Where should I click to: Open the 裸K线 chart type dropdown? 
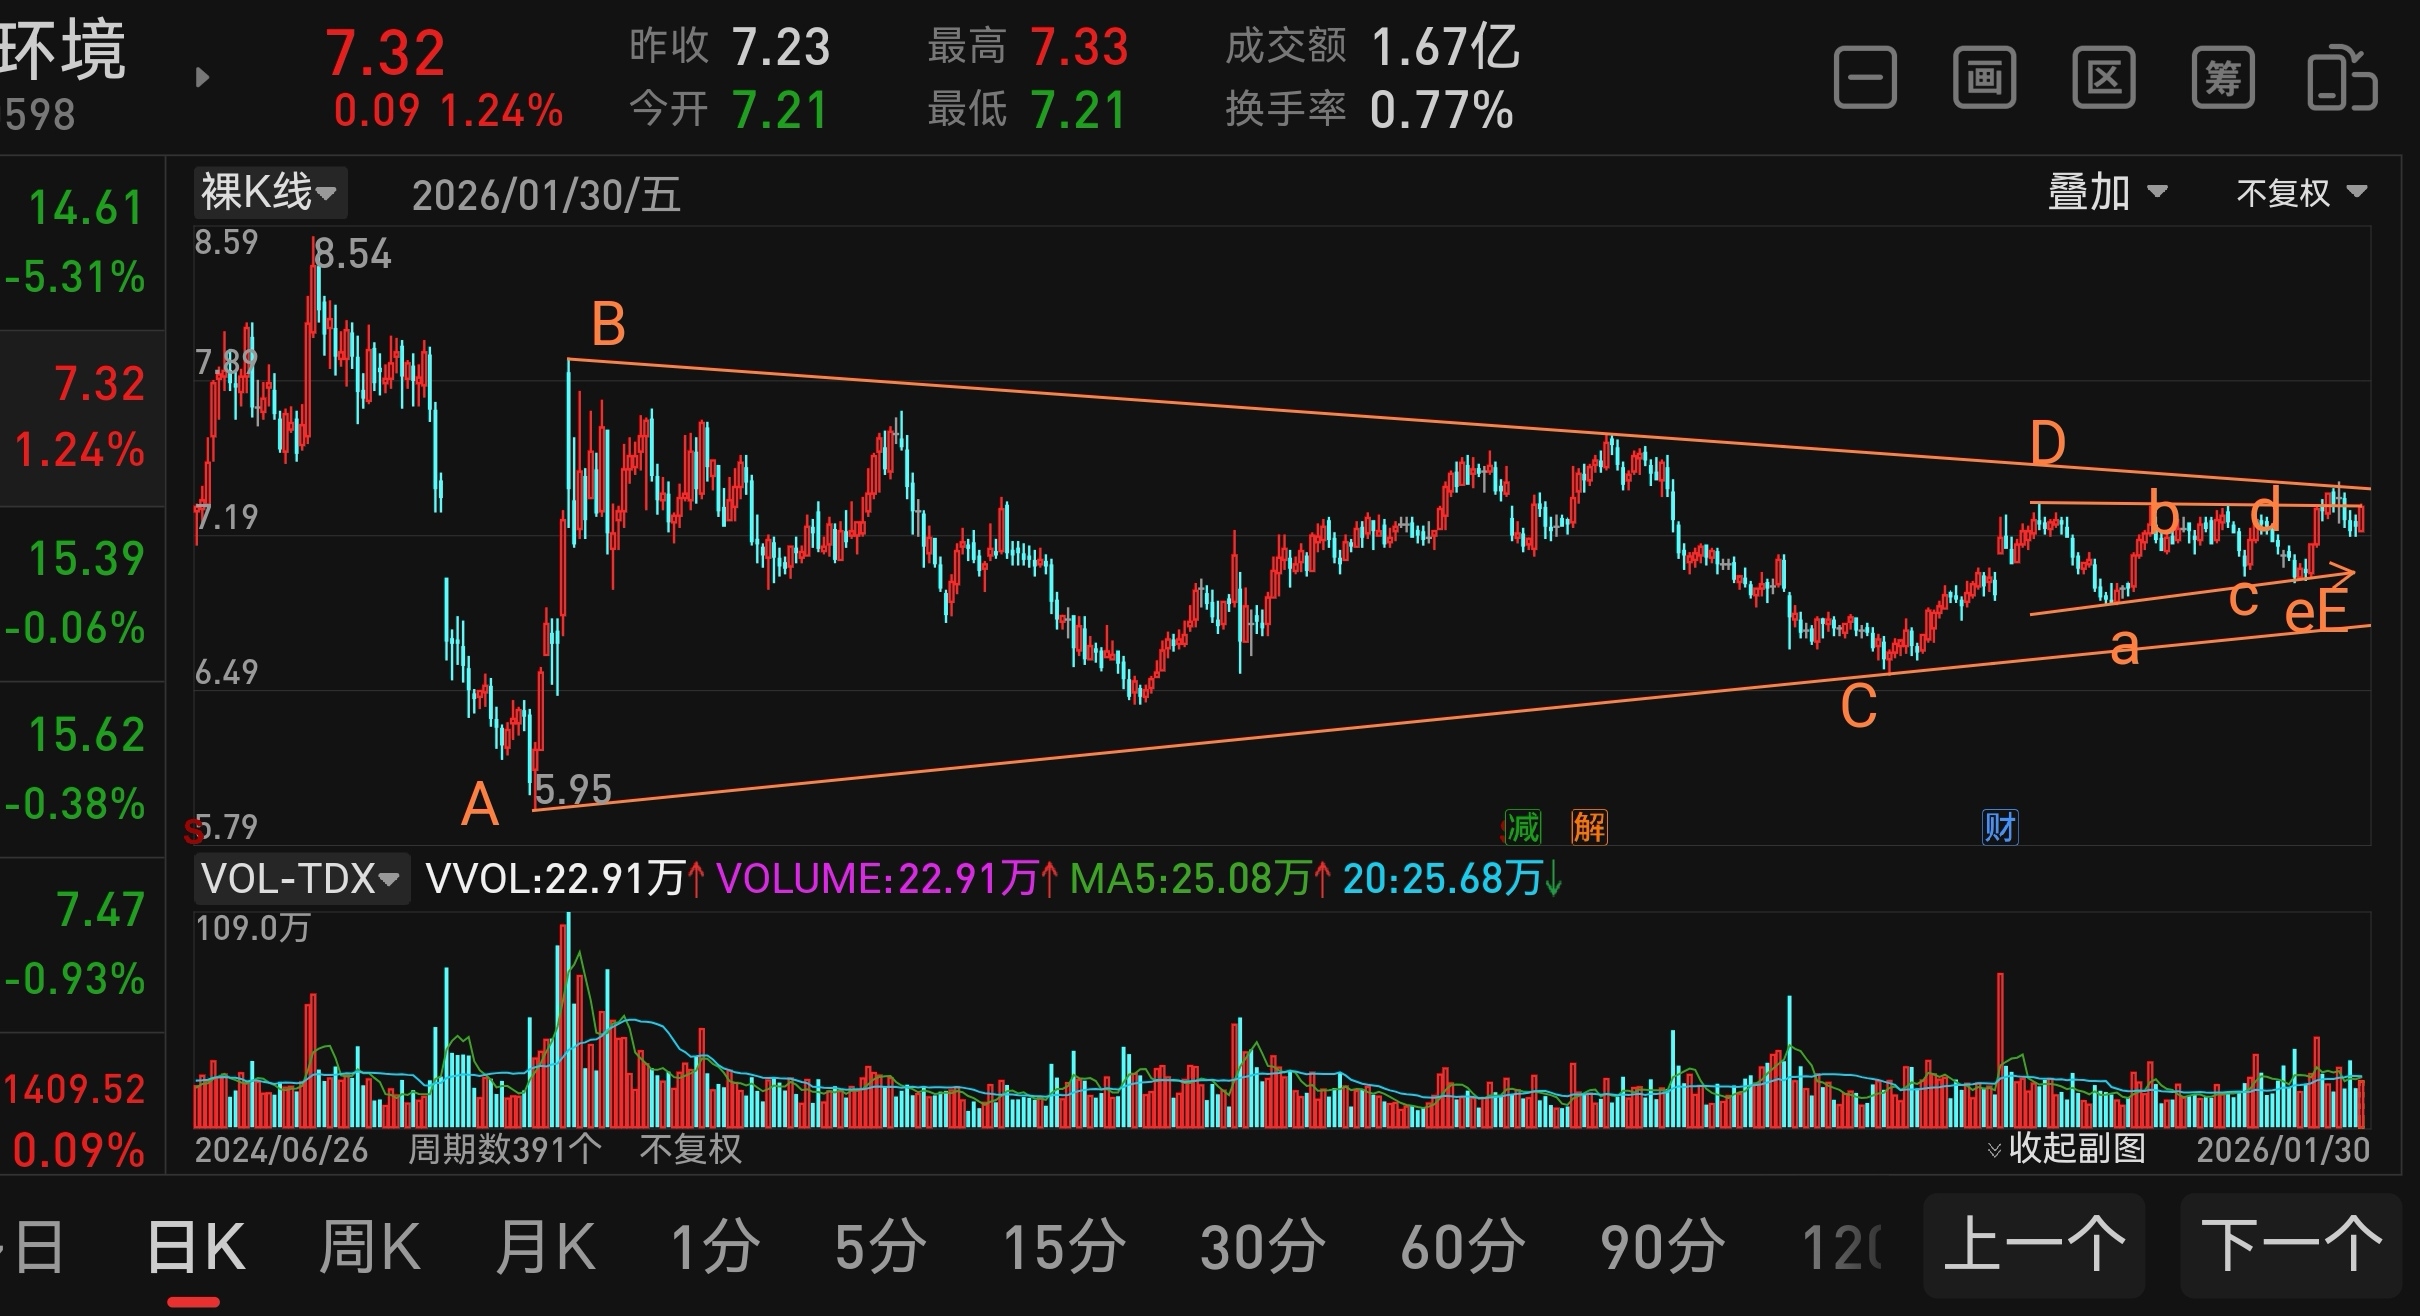(270, 192)
